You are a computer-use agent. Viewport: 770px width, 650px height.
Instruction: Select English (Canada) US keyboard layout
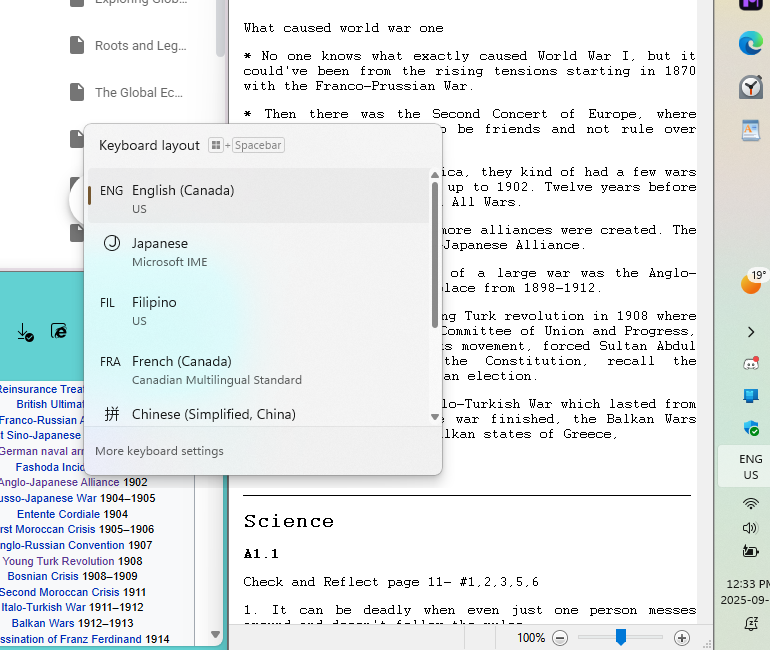(258, 195)
